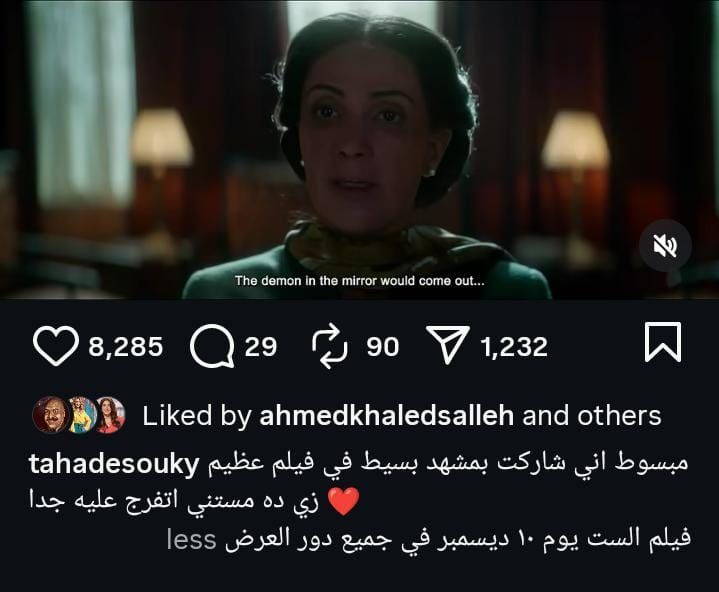View the list of others who liked the post
The width and height of the screenshot is (719, 592).
coord(619,416)
